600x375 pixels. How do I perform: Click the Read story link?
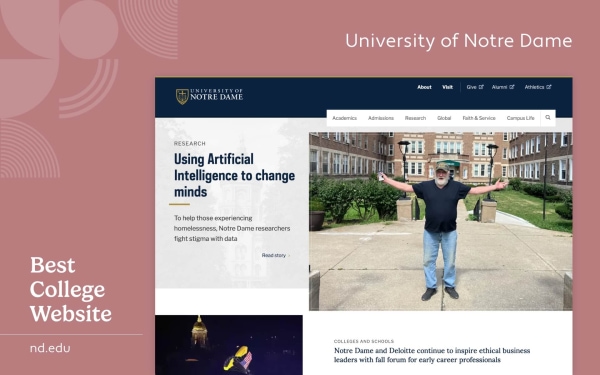[276, 255]
